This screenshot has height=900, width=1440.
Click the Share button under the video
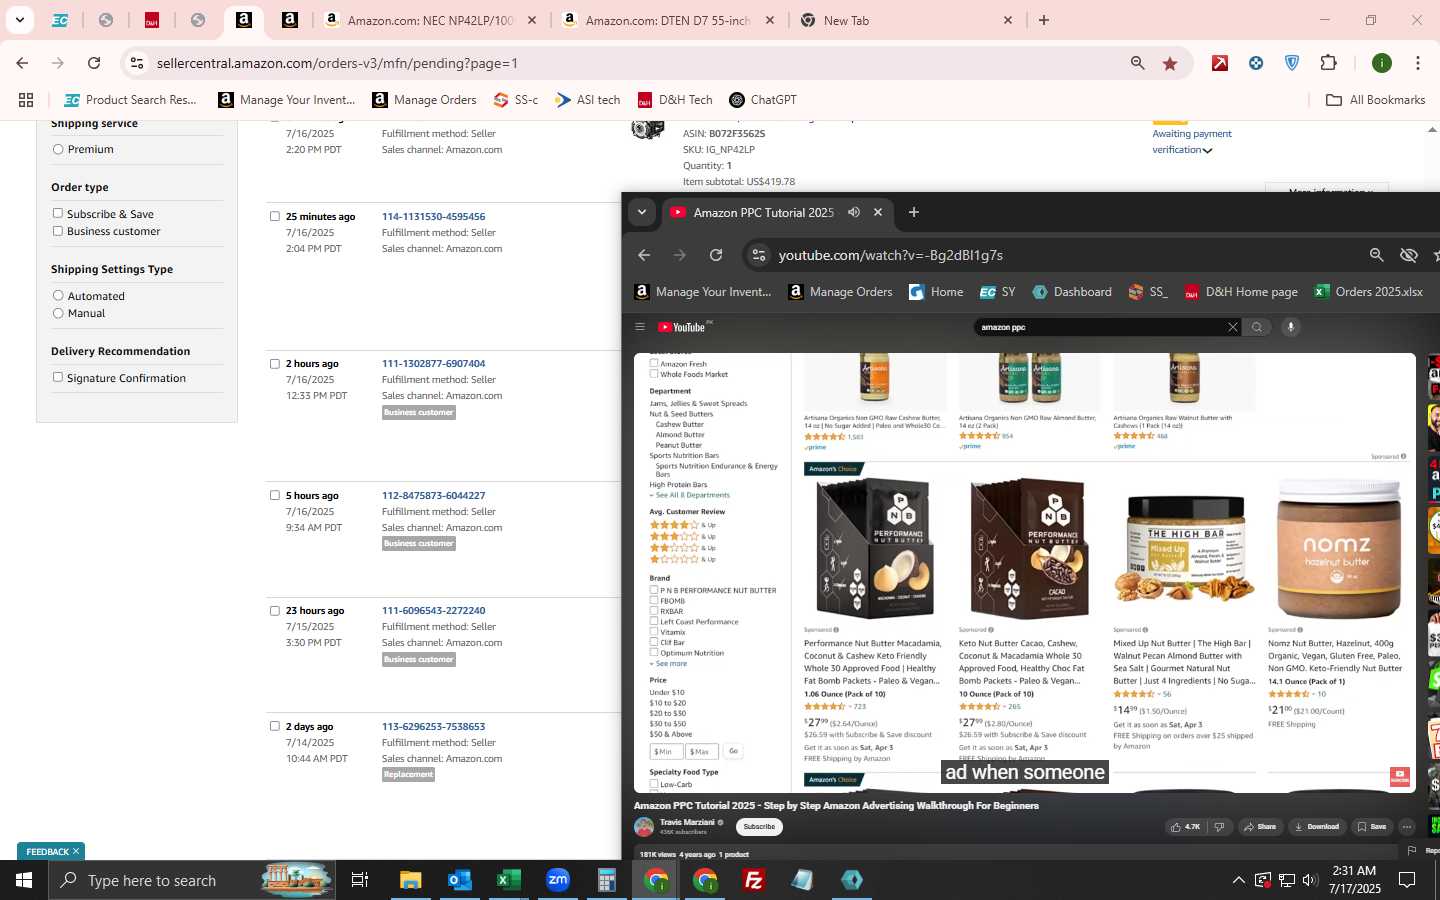pyautogui.click(x=1259, y=827)
